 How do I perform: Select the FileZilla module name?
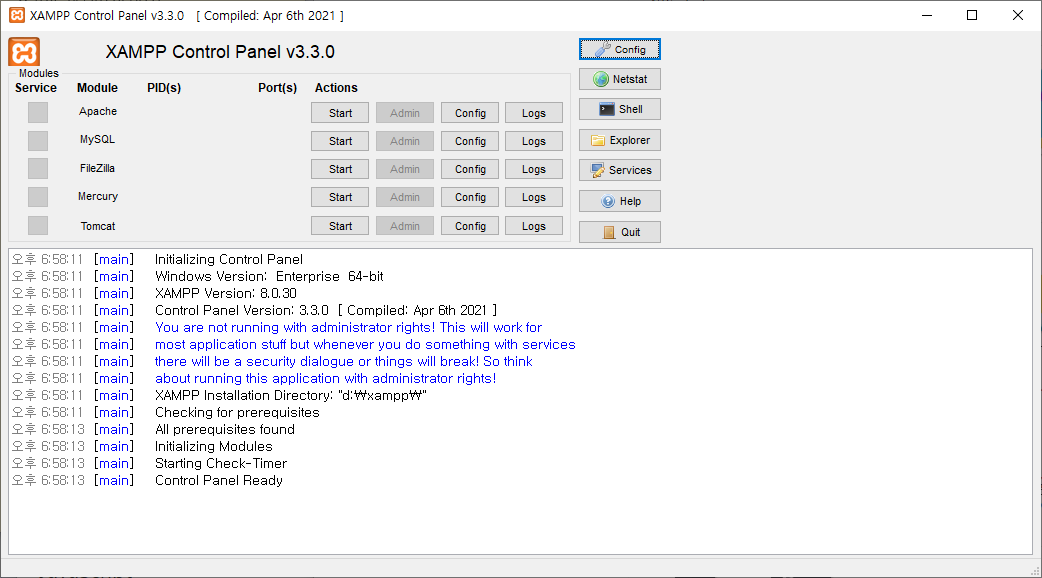[98, 168]
